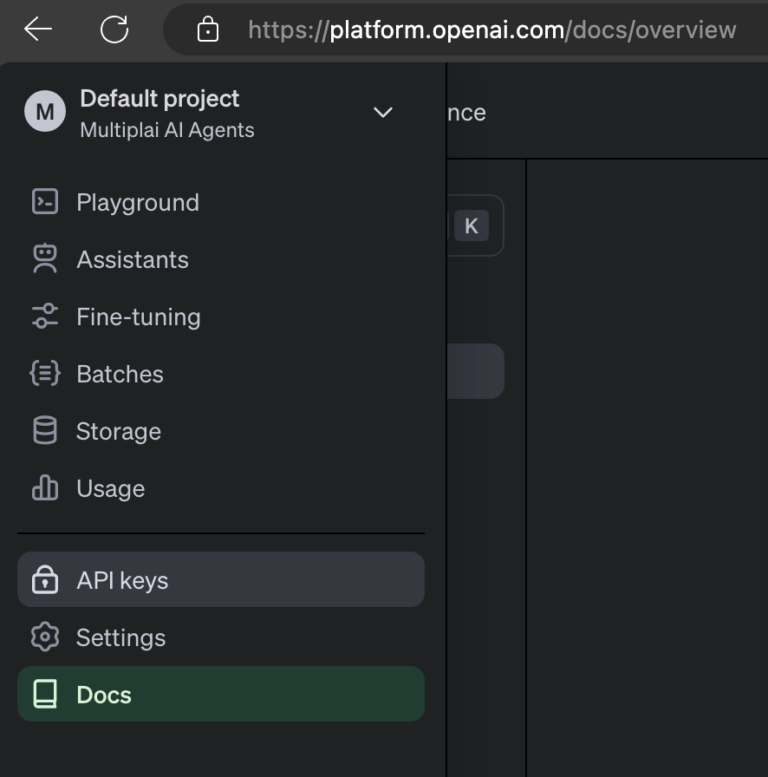Click the partially hidden 'nce' tab text
768x777 pixels.
[x=467, y=113]
